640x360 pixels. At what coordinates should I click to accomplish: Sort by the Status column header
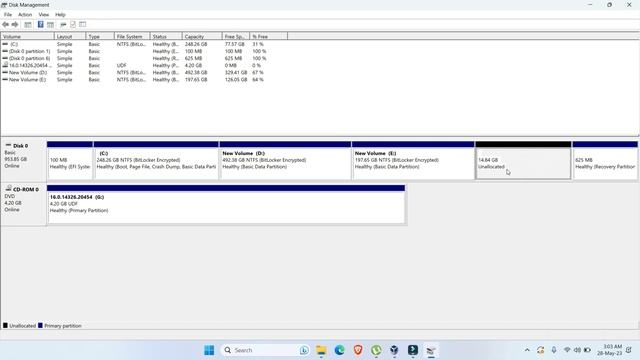point(166,37)
